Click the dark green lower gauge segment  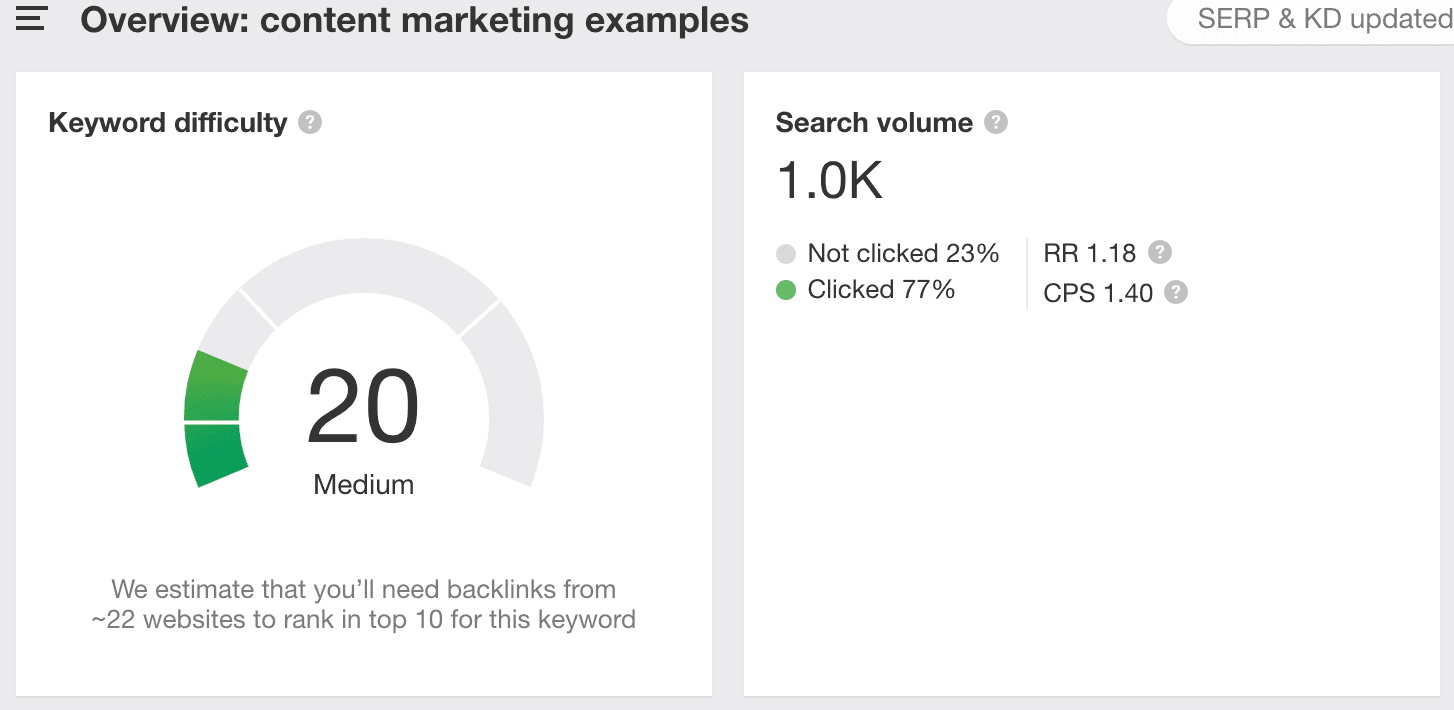click(215, 455)
